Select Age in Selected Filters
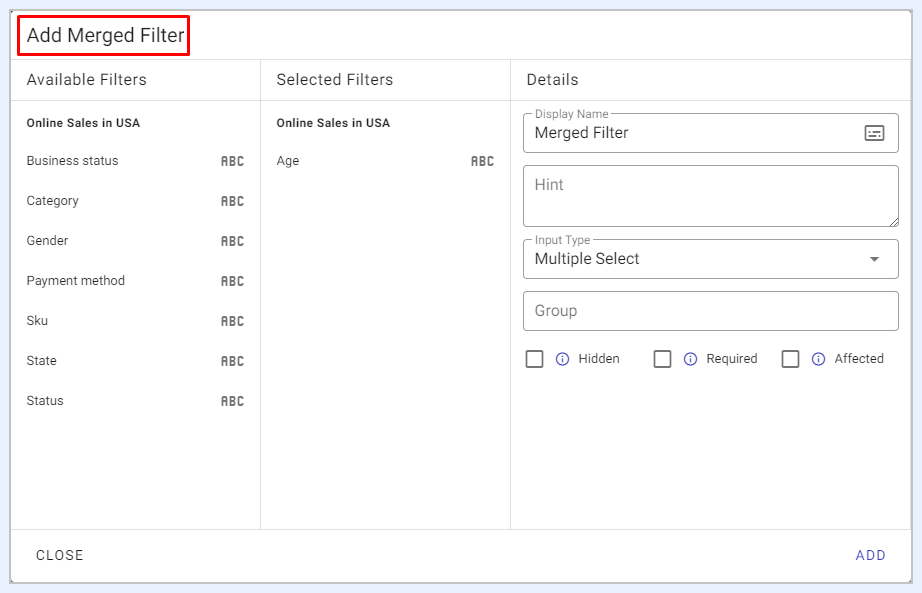This screenshot has width=922, height=593. pyautogui.click(x=385, y=161)
